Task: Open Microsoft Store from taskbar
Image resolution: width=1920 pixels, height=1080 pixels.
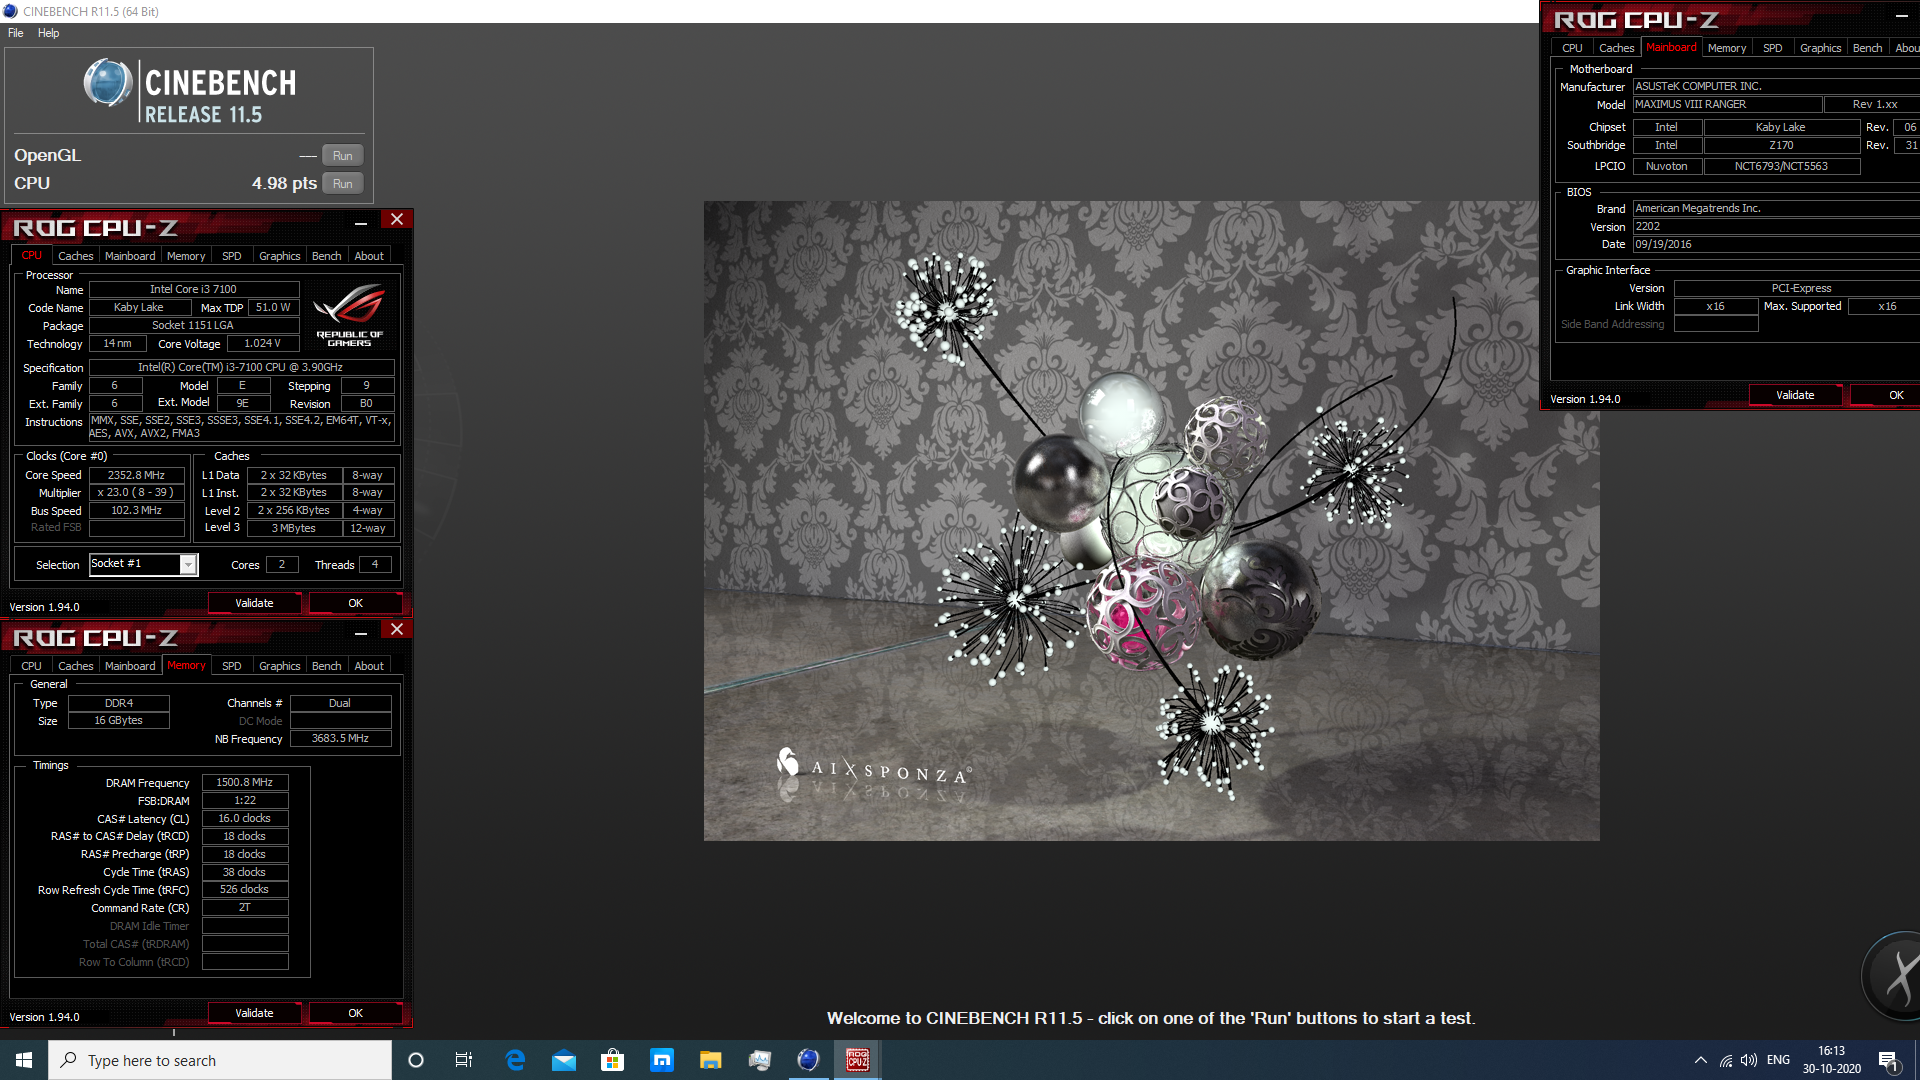Action: (612, 1060)
